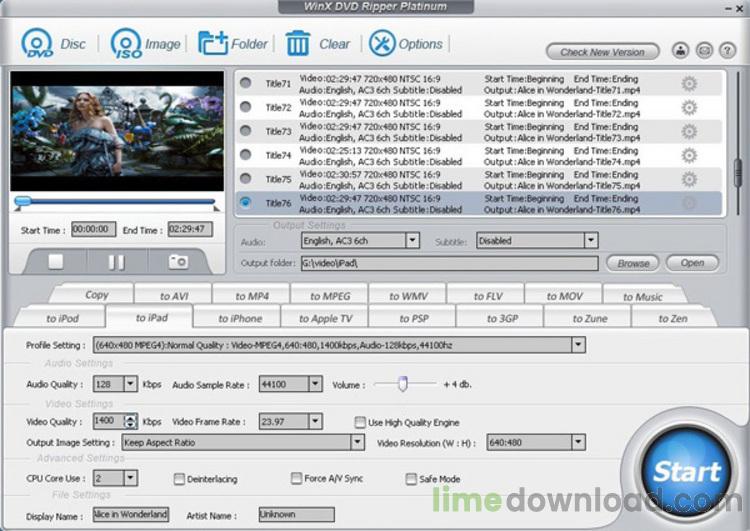
Task: Open the Audio Sample Rate dropdown
Action: (x=315, y=384)
